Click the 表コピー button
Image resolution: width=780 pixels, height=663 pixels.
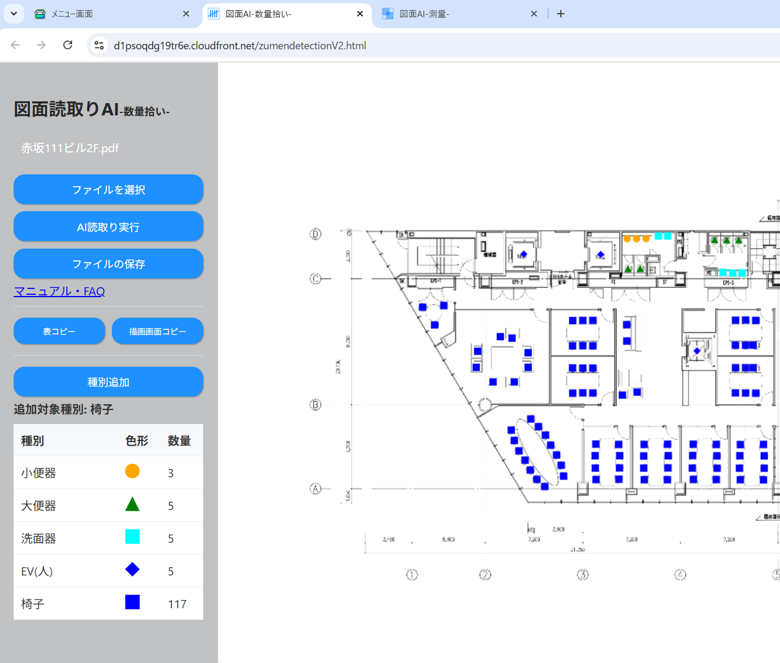59,331
